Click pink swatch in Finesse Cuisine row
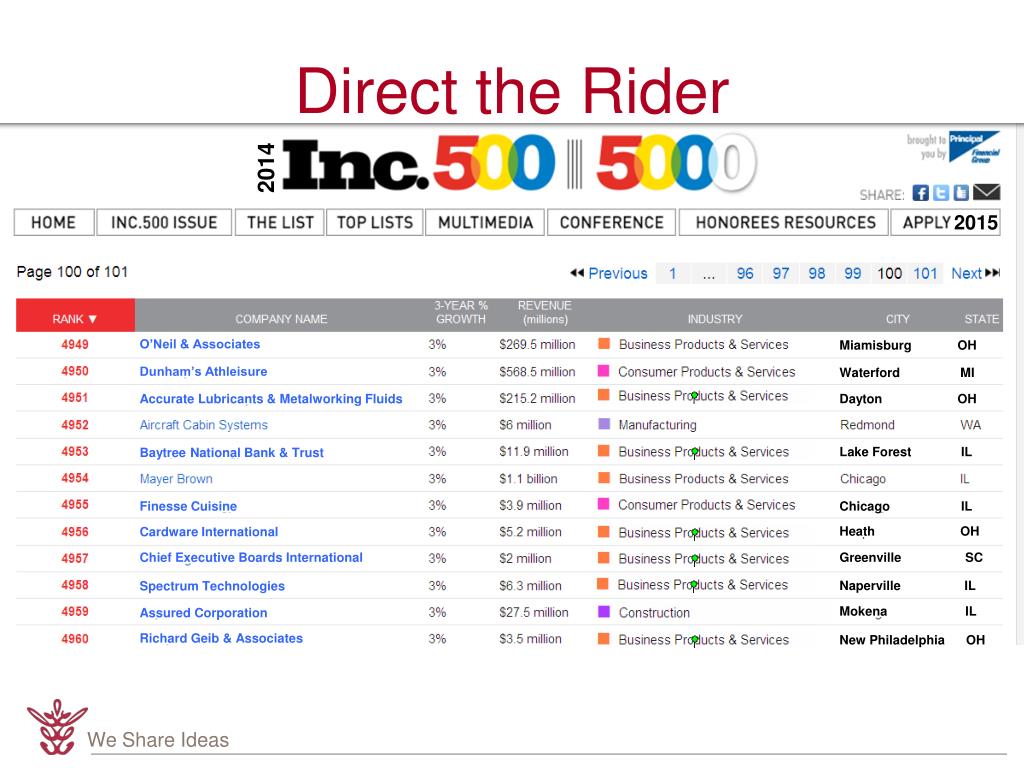This screenshot has width=1024, height=768. (x=604, y=504)
